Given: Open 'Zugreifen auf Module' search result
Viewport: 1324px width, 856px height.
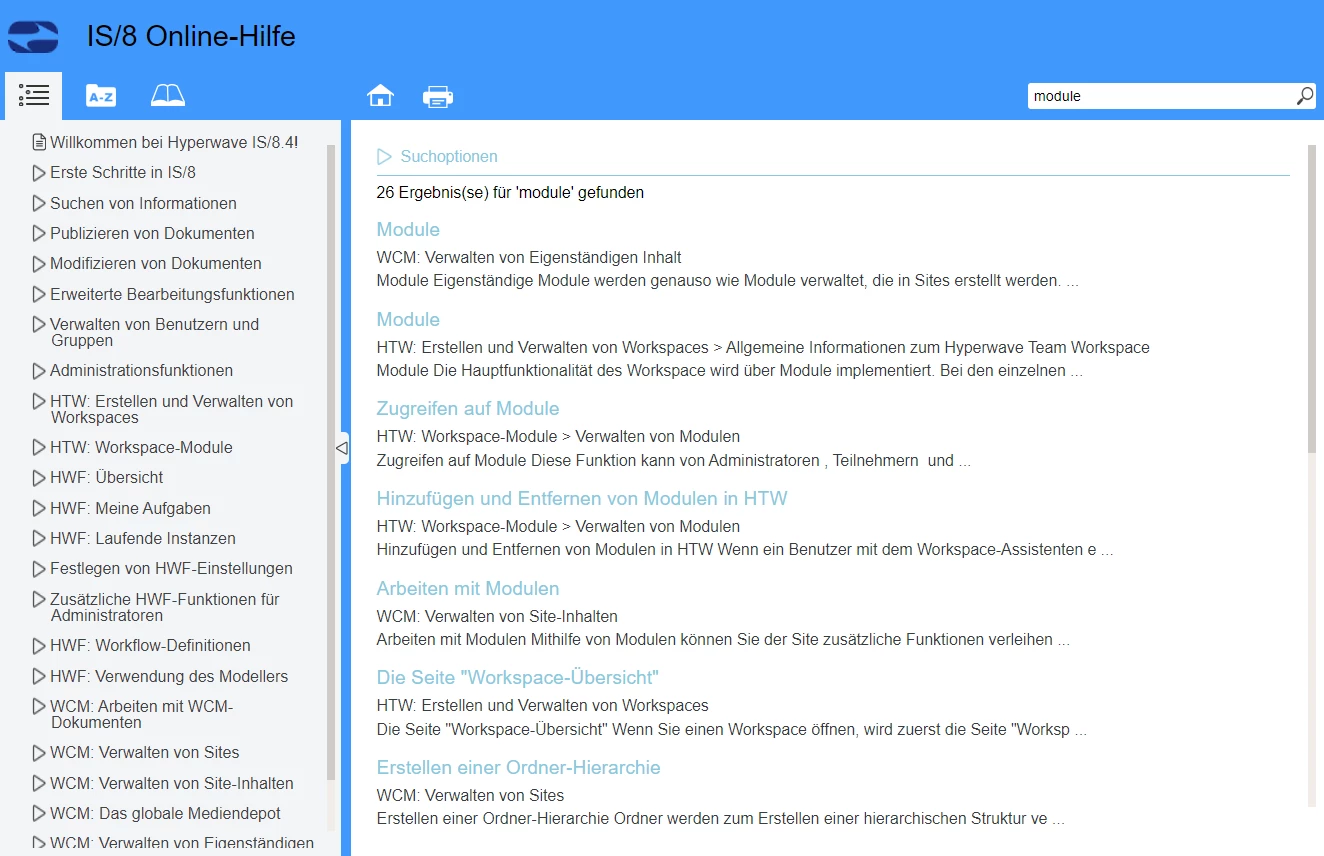Looking at the screenshot, I should tap(468, 408).
